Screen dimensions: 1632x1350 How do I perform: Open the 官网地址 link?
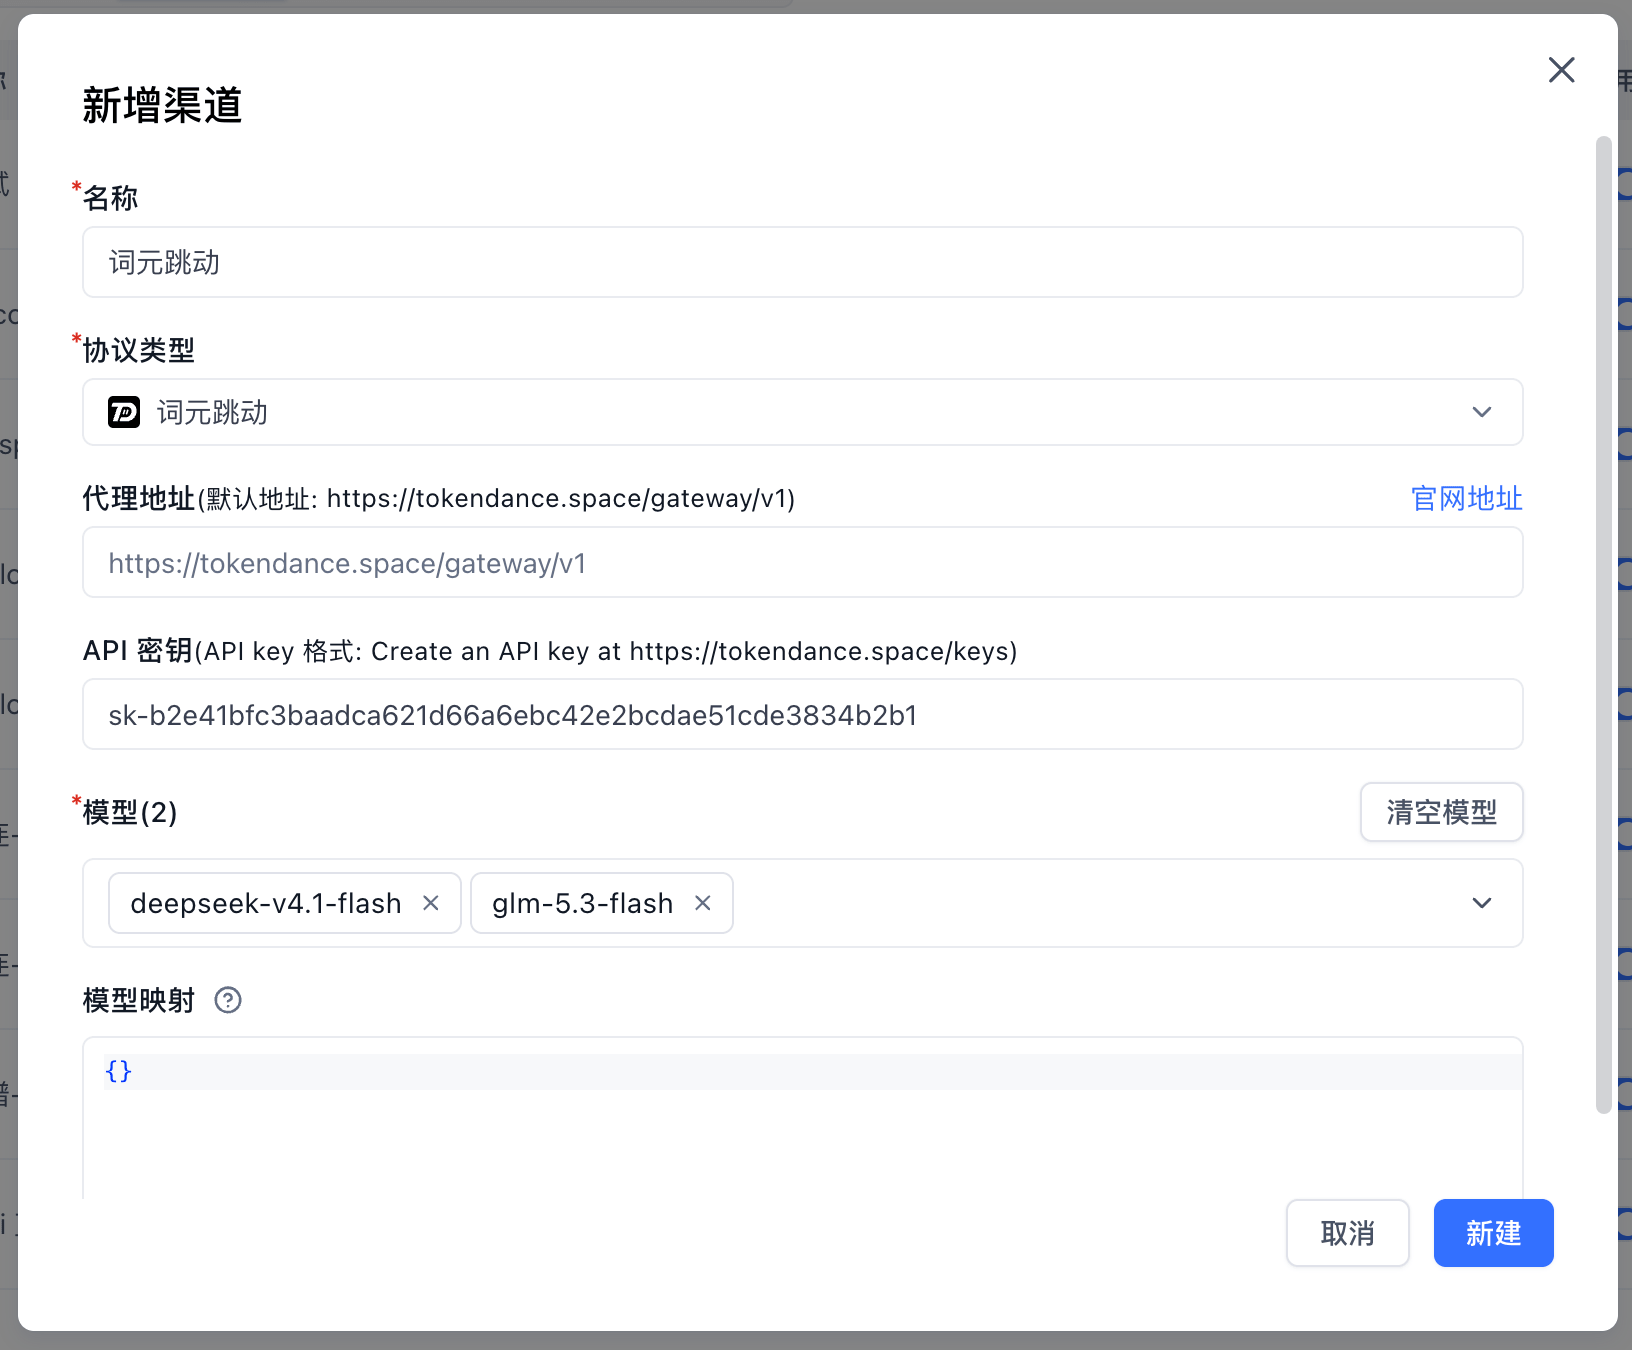[1466, 498]
